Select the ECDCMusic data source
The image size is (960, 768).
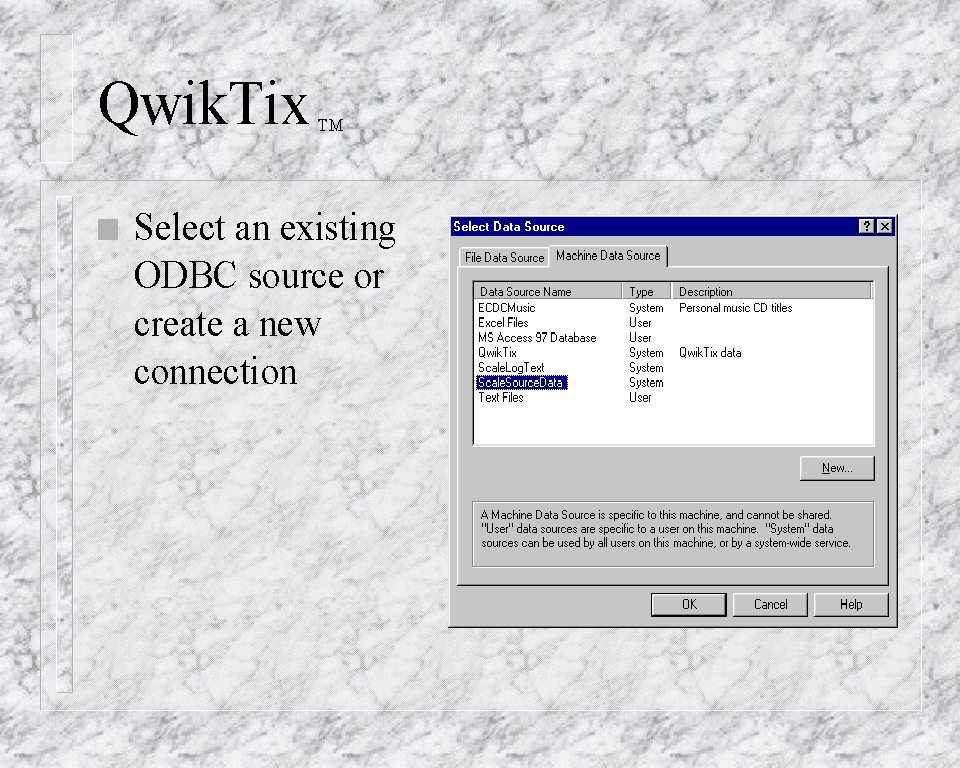click(507, 308)
